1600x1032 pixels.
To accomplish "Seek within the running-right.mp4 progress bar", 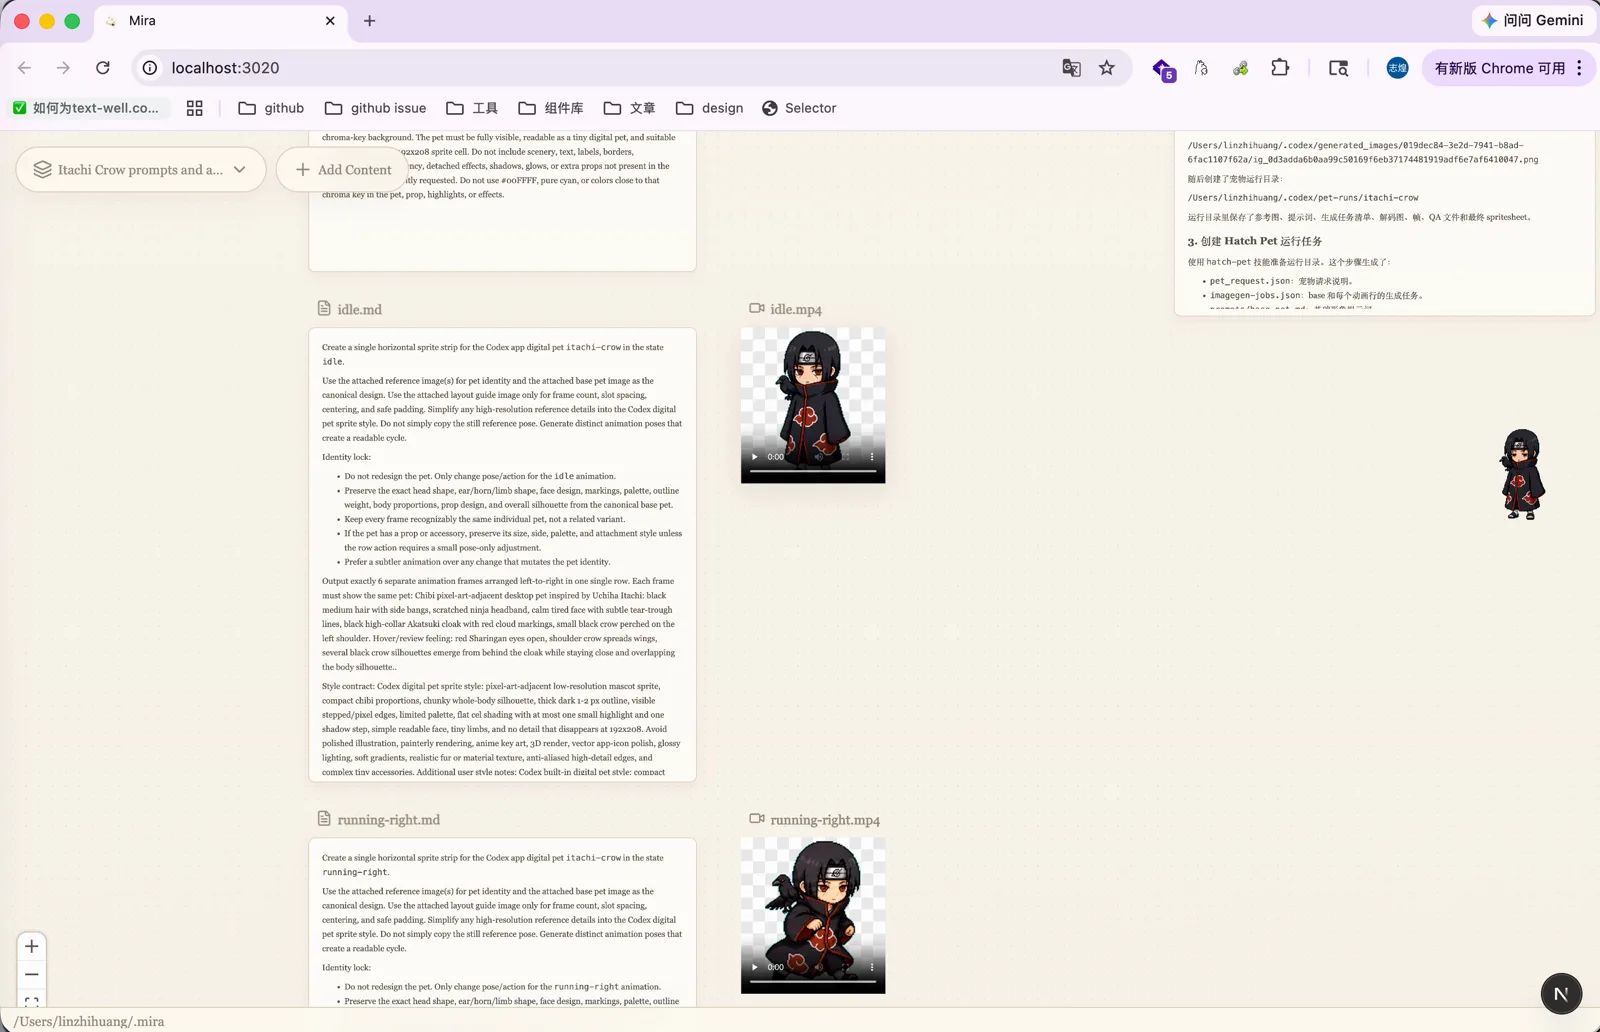I will [x=813, y=981].
